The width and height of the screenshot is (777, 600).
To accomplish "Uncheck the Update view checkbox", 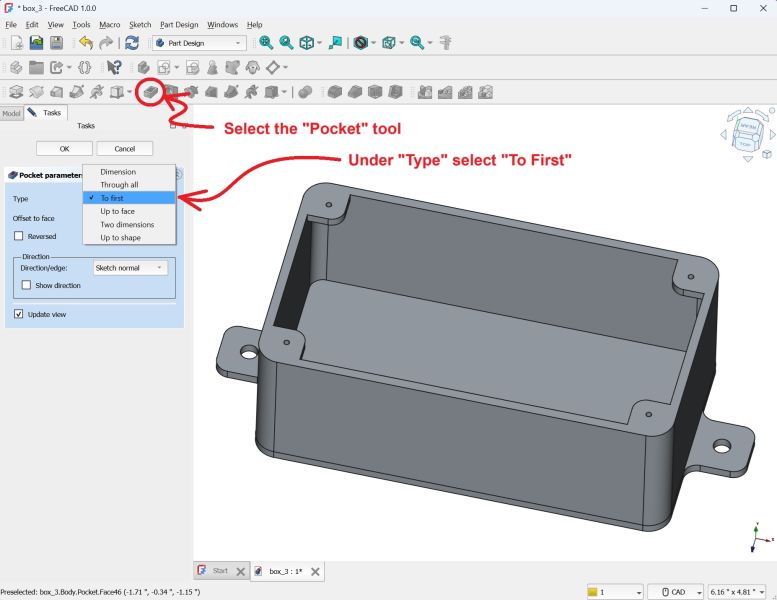I will pos(19,314).
